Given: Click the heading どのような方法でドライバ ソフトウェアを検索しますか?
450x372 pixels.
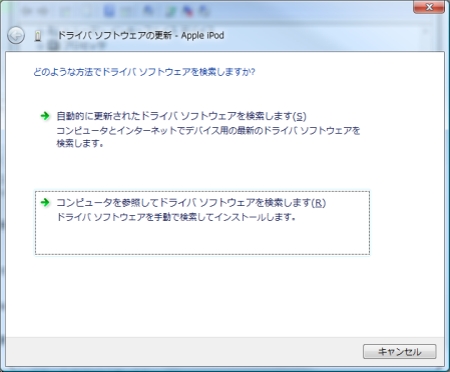Looking at the screenshot, I should (x=144, y=72).
